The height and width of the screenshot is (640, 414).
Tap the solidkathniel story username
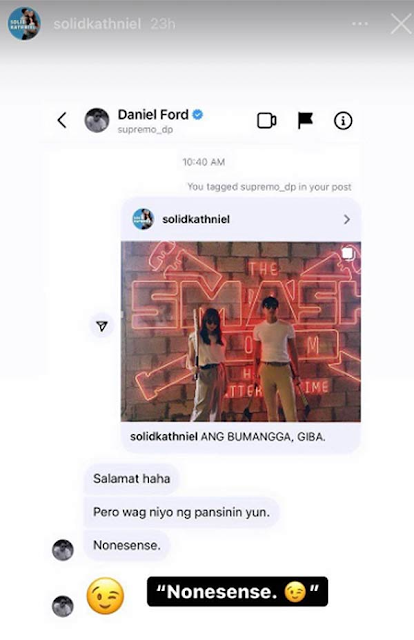(x=97, y=24)
